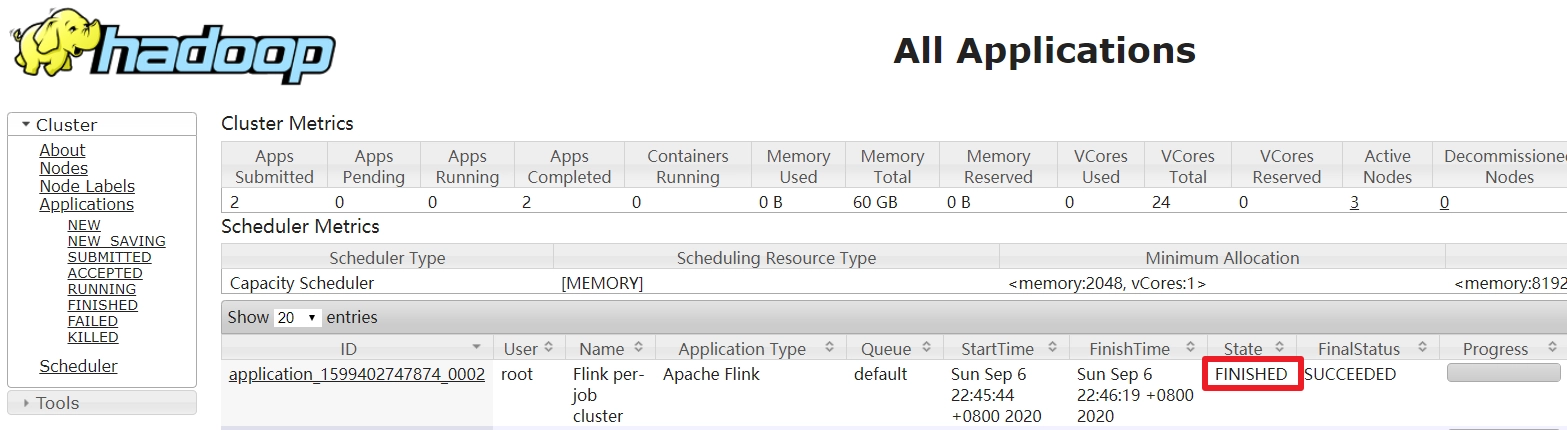
Task: Filter applications by FAILED state
Action: pos(92,321)
